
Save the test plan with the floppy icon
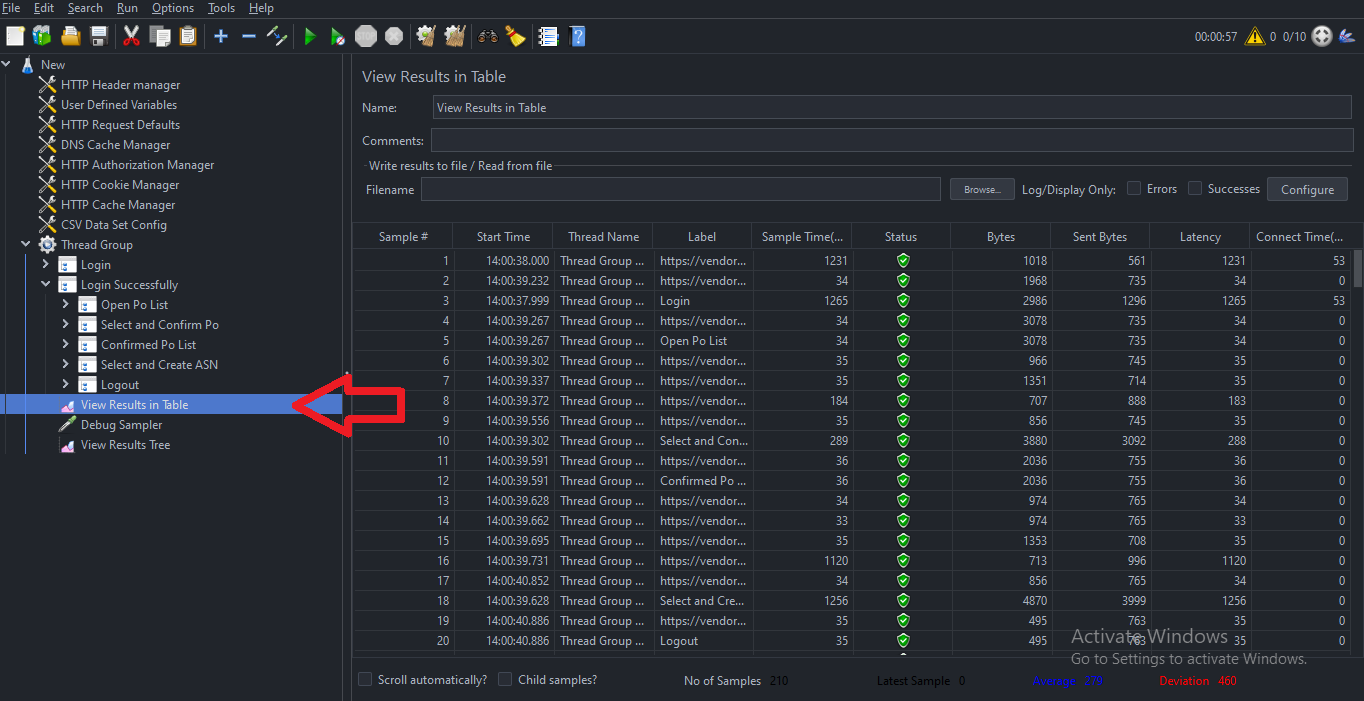click(99, 36)
